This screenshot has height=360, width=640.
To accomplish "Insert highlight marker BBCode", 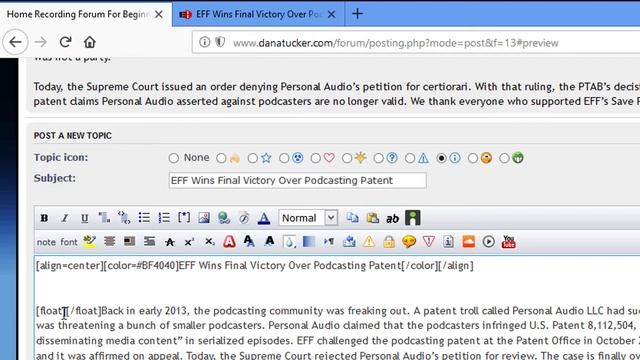I will tap(89, 242).
